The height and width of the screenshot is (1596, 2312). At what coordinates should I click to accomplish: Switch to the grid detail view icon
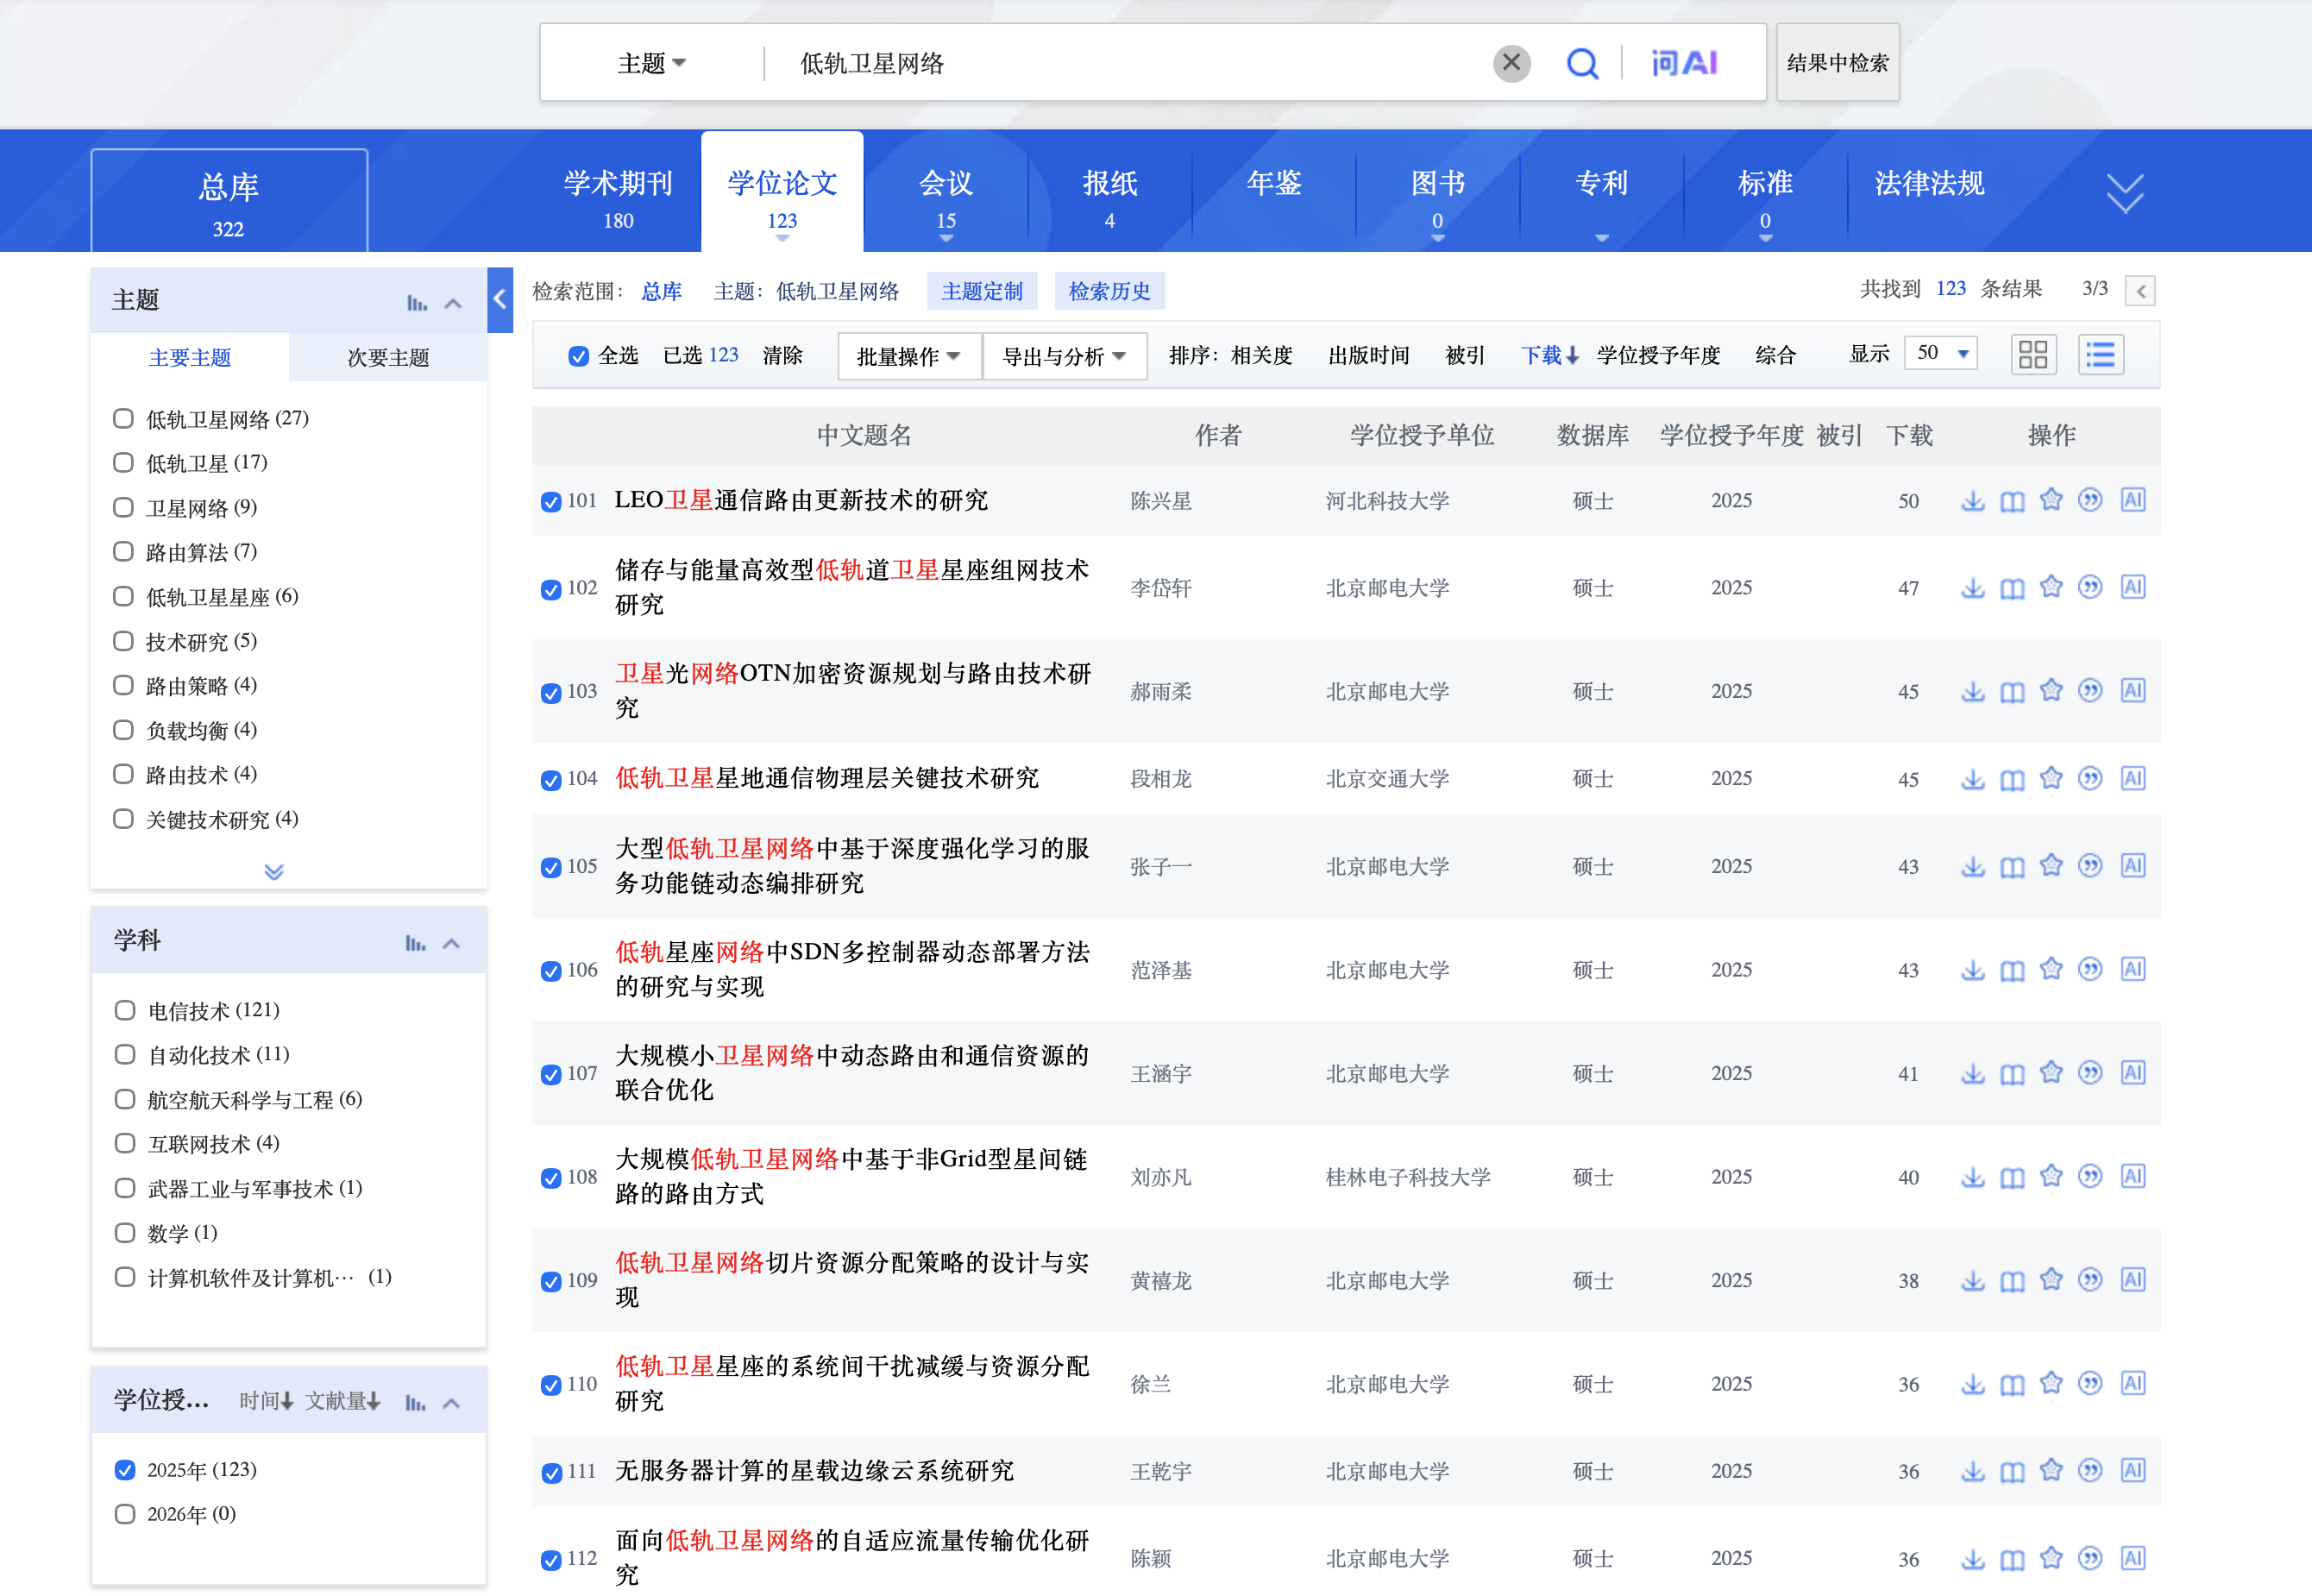pyautogui.click(x=2033, y=354)
